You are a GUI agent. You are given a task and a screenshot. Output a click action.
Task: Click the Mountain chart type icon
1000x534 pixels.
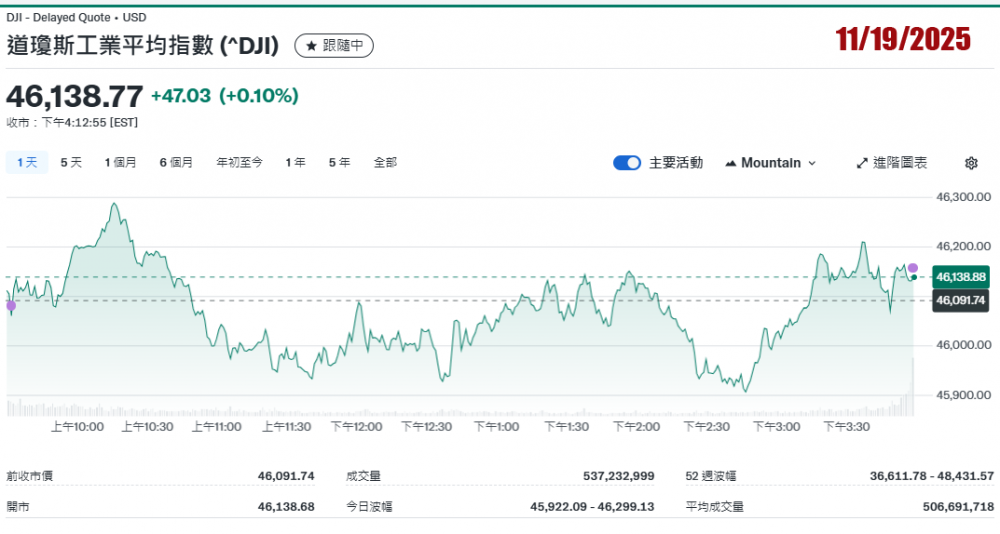[x=730, y=163]
